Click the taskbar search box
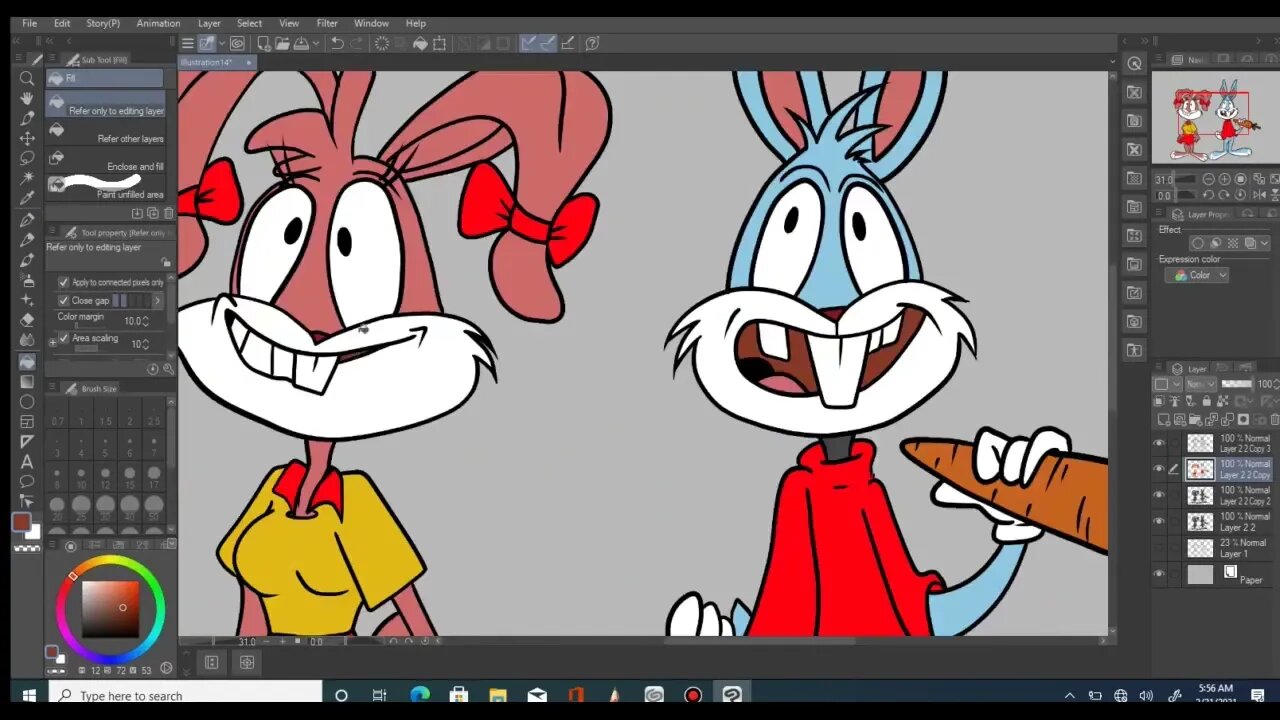Screen dimensions: 1280x720 [185, 695]
